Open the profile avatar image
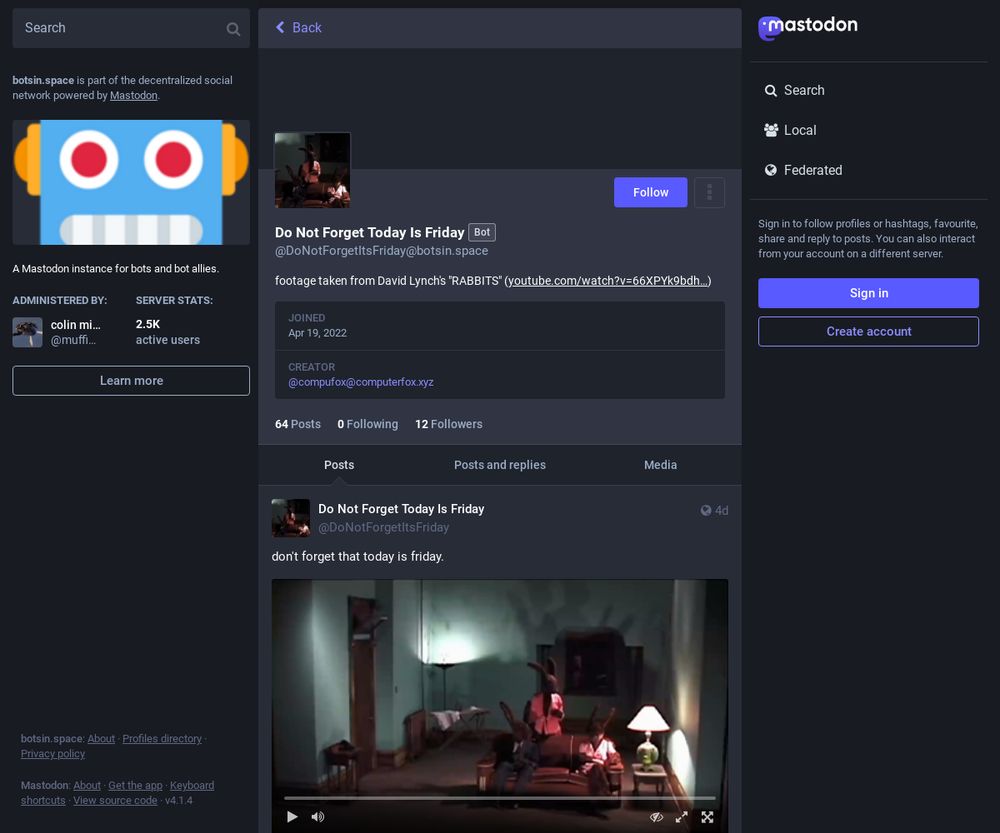Image resolution: width=1000 pixels, height=833 pixels. (312, 170)
